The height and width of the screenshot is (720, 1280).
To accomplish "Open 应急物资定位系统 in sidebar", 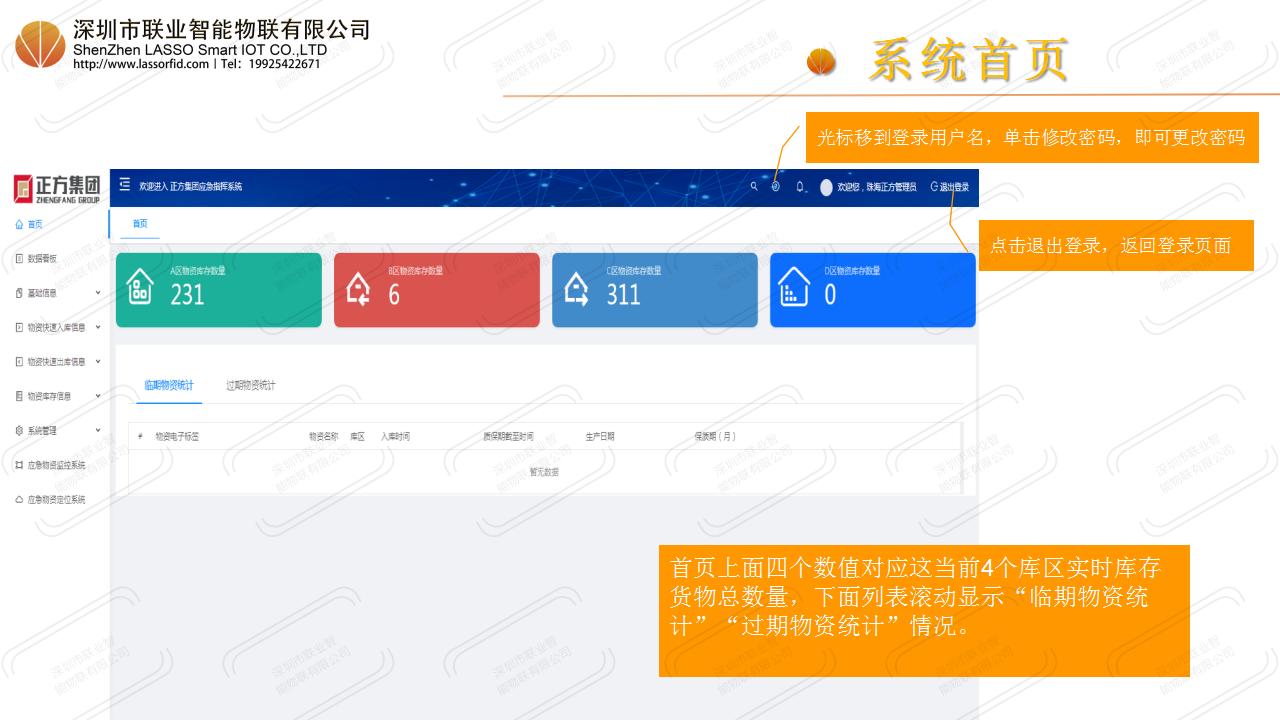I will pos(55,499).
